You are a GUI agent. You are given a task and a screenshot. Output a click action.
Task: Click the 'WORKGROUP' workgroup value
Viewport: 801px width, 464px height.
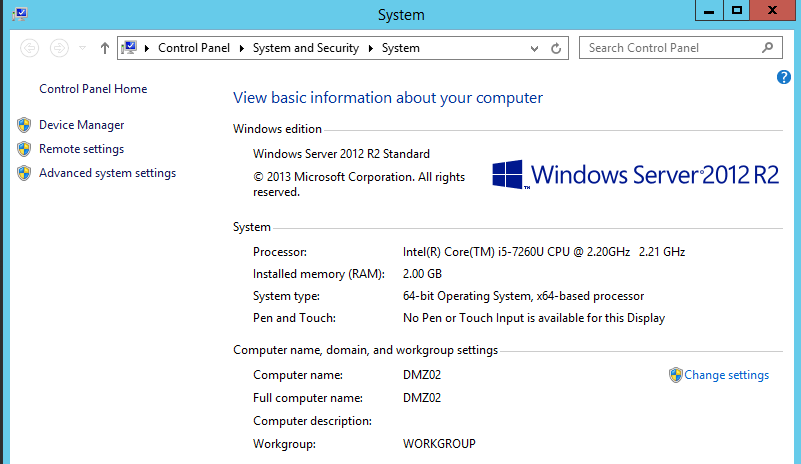click(439, 444)
